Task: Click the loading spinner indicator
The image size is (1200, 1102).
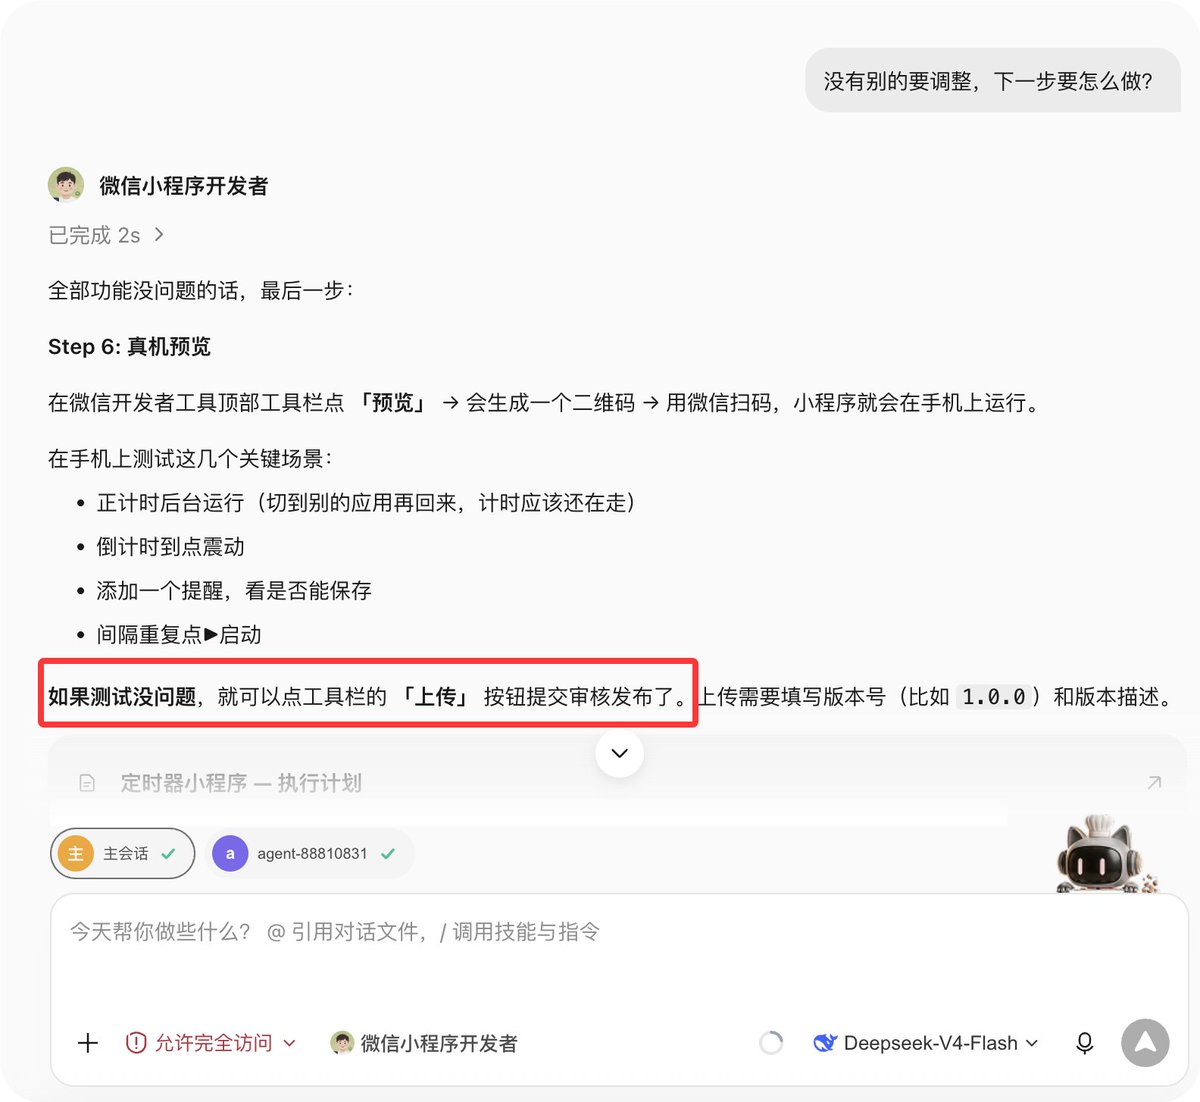Action: (x=771, y=1043)
